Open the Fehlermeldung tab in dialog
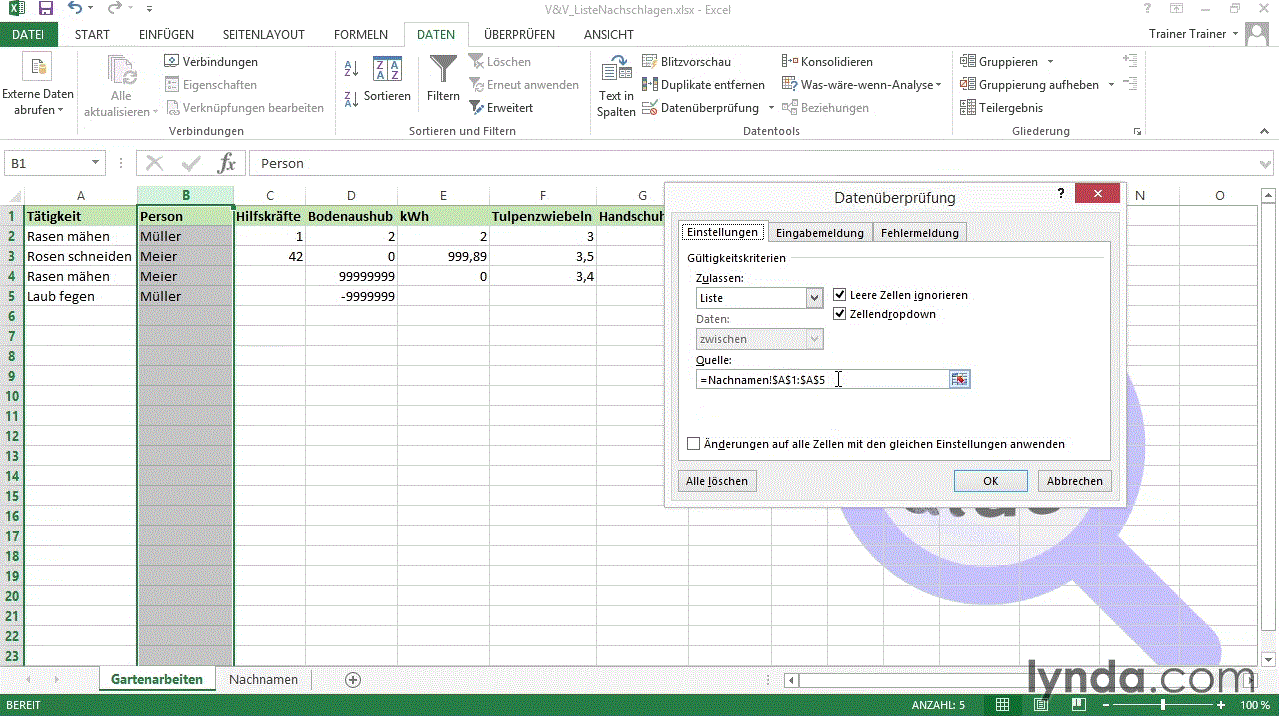Viewport: 1279px width, 716px height. 920,233
